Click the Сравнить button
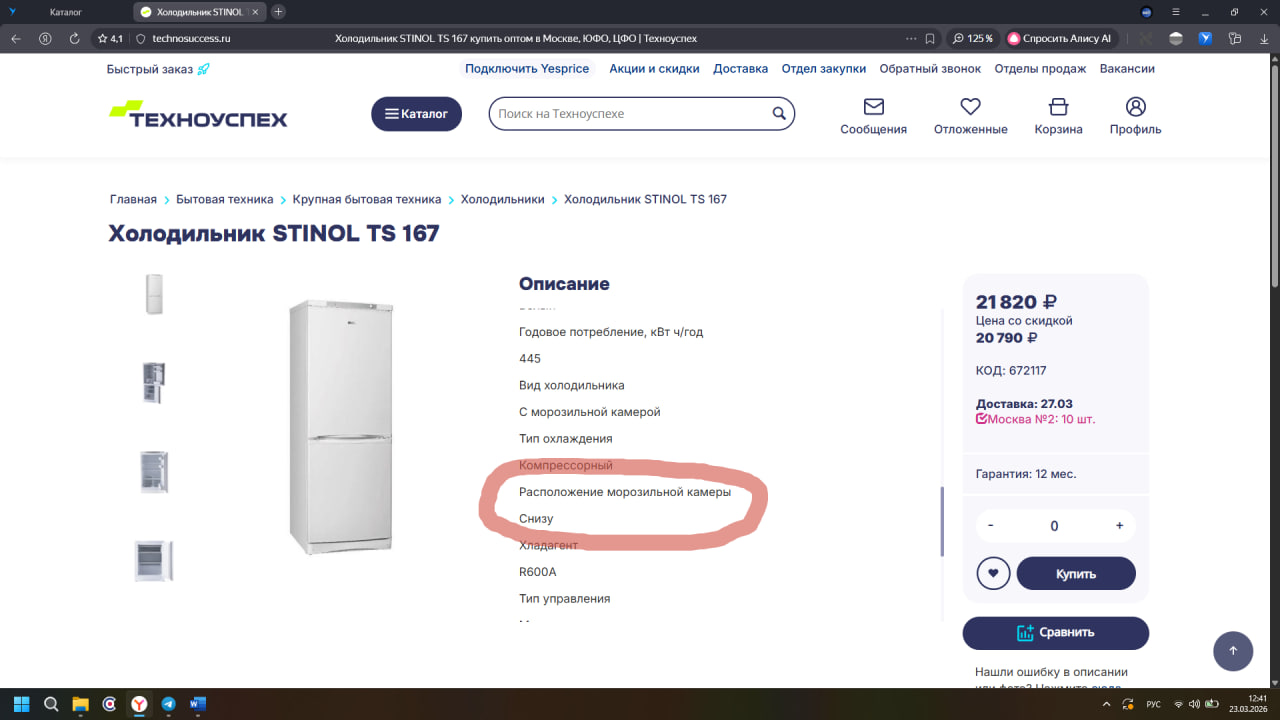The width and height of the screenshot is (1280, 720). (x=1055, y=633)
